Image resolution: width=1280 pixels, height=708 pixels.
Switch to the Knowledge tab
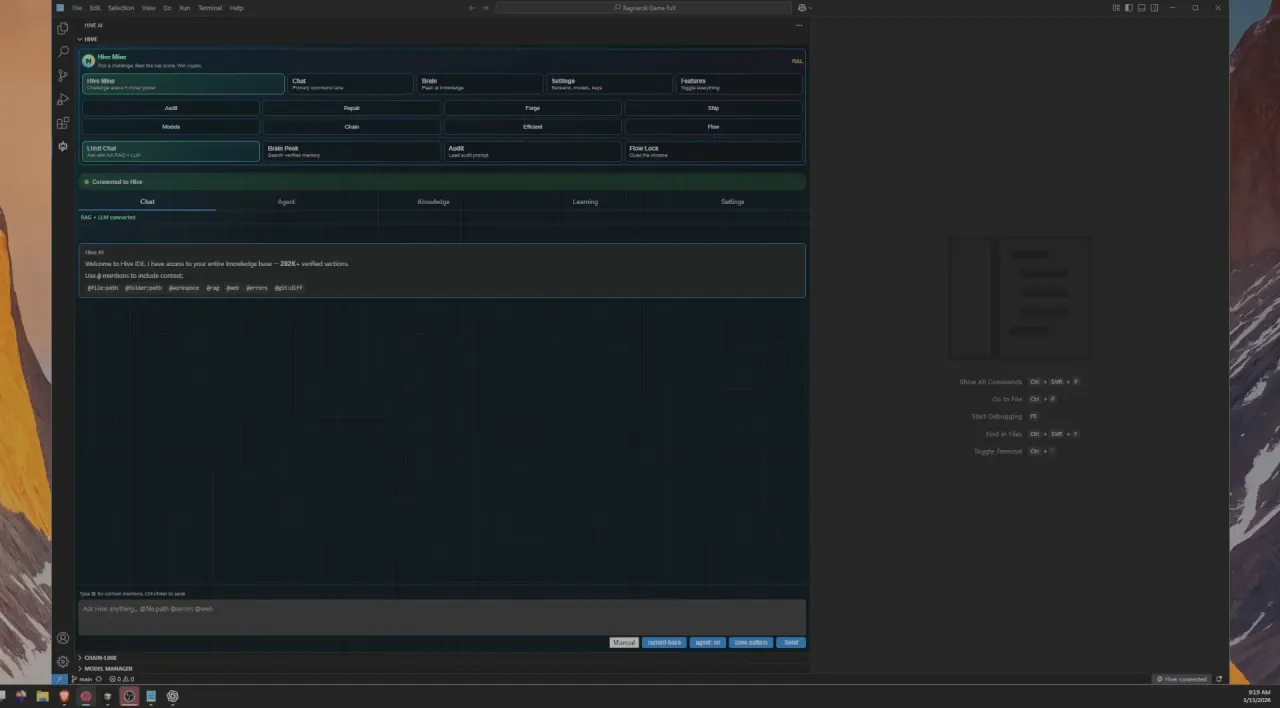coord(433,202)
